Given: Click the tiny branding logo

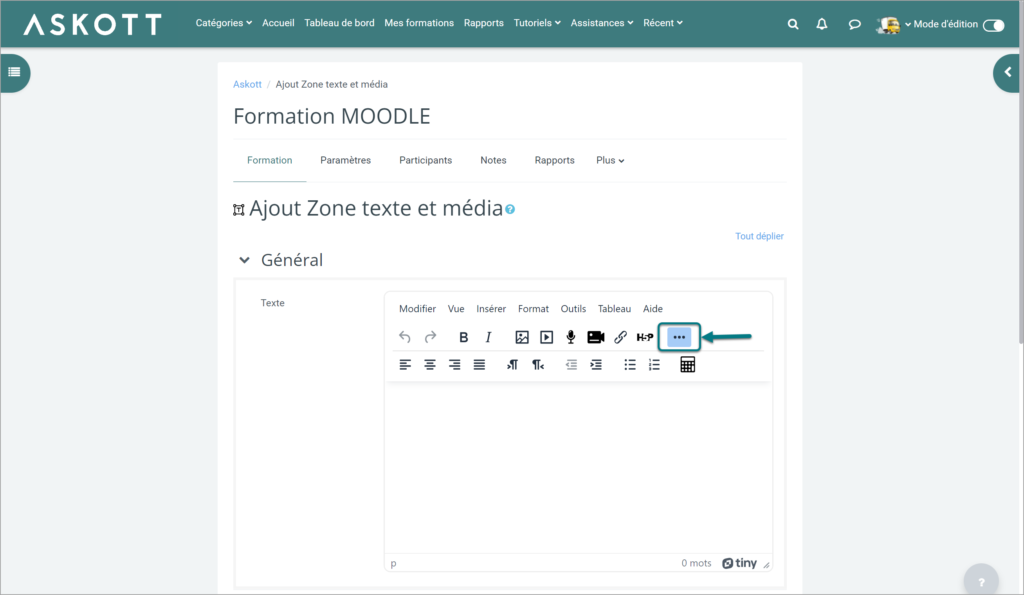Looking at the screenshot, I should coord(739,563).
